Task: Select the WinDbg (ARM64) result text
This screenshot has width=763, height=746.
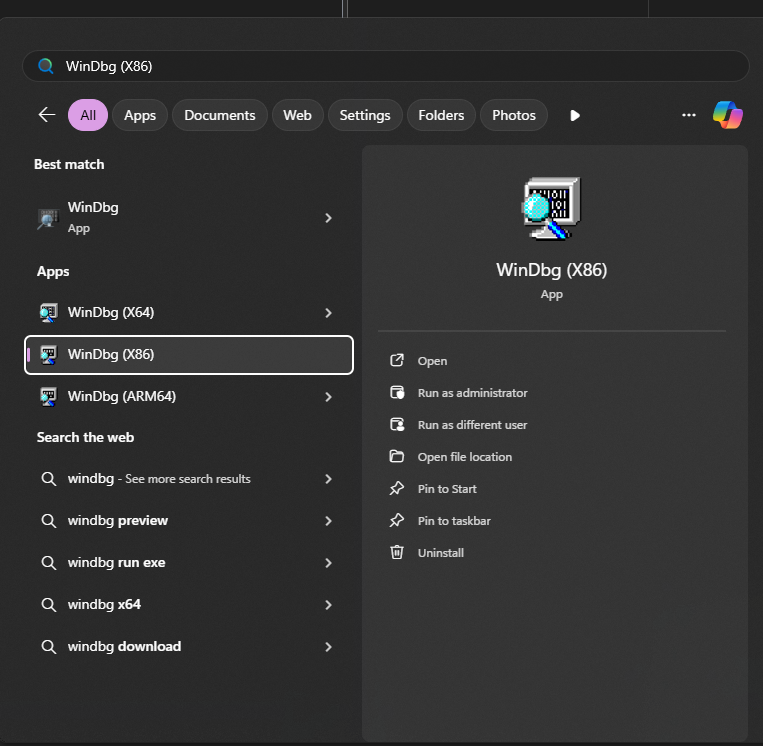Action: click(122, 396)
